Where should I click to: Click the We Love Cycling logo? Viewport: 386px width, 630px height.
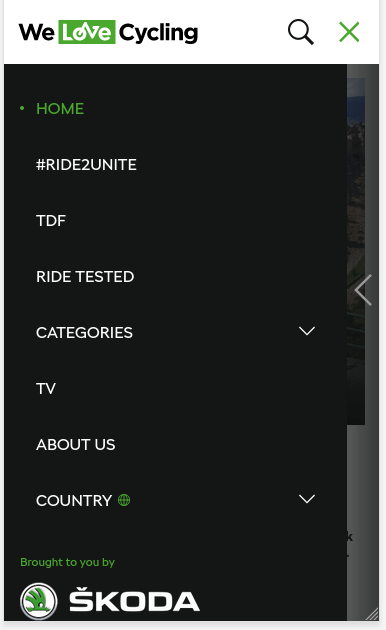(x=108, y=32)
